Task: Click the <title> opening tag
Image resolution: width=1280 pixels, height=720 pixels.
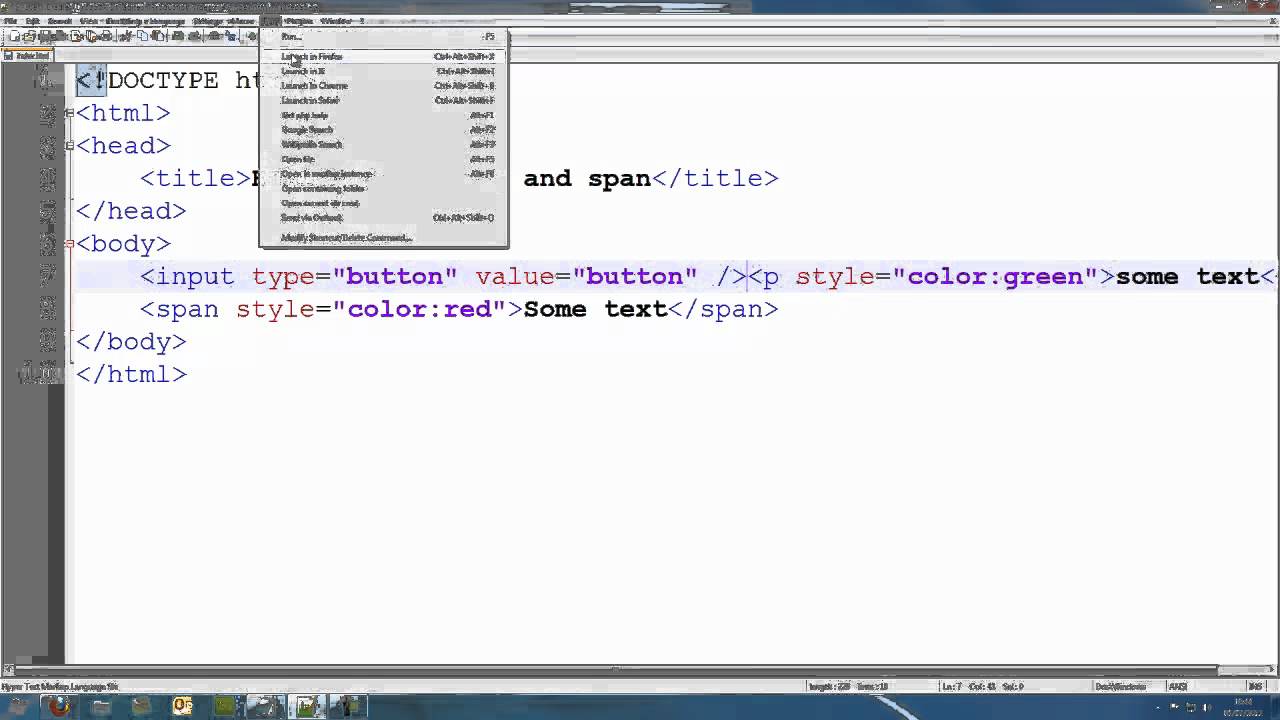Action: click(x=195, y=179)
